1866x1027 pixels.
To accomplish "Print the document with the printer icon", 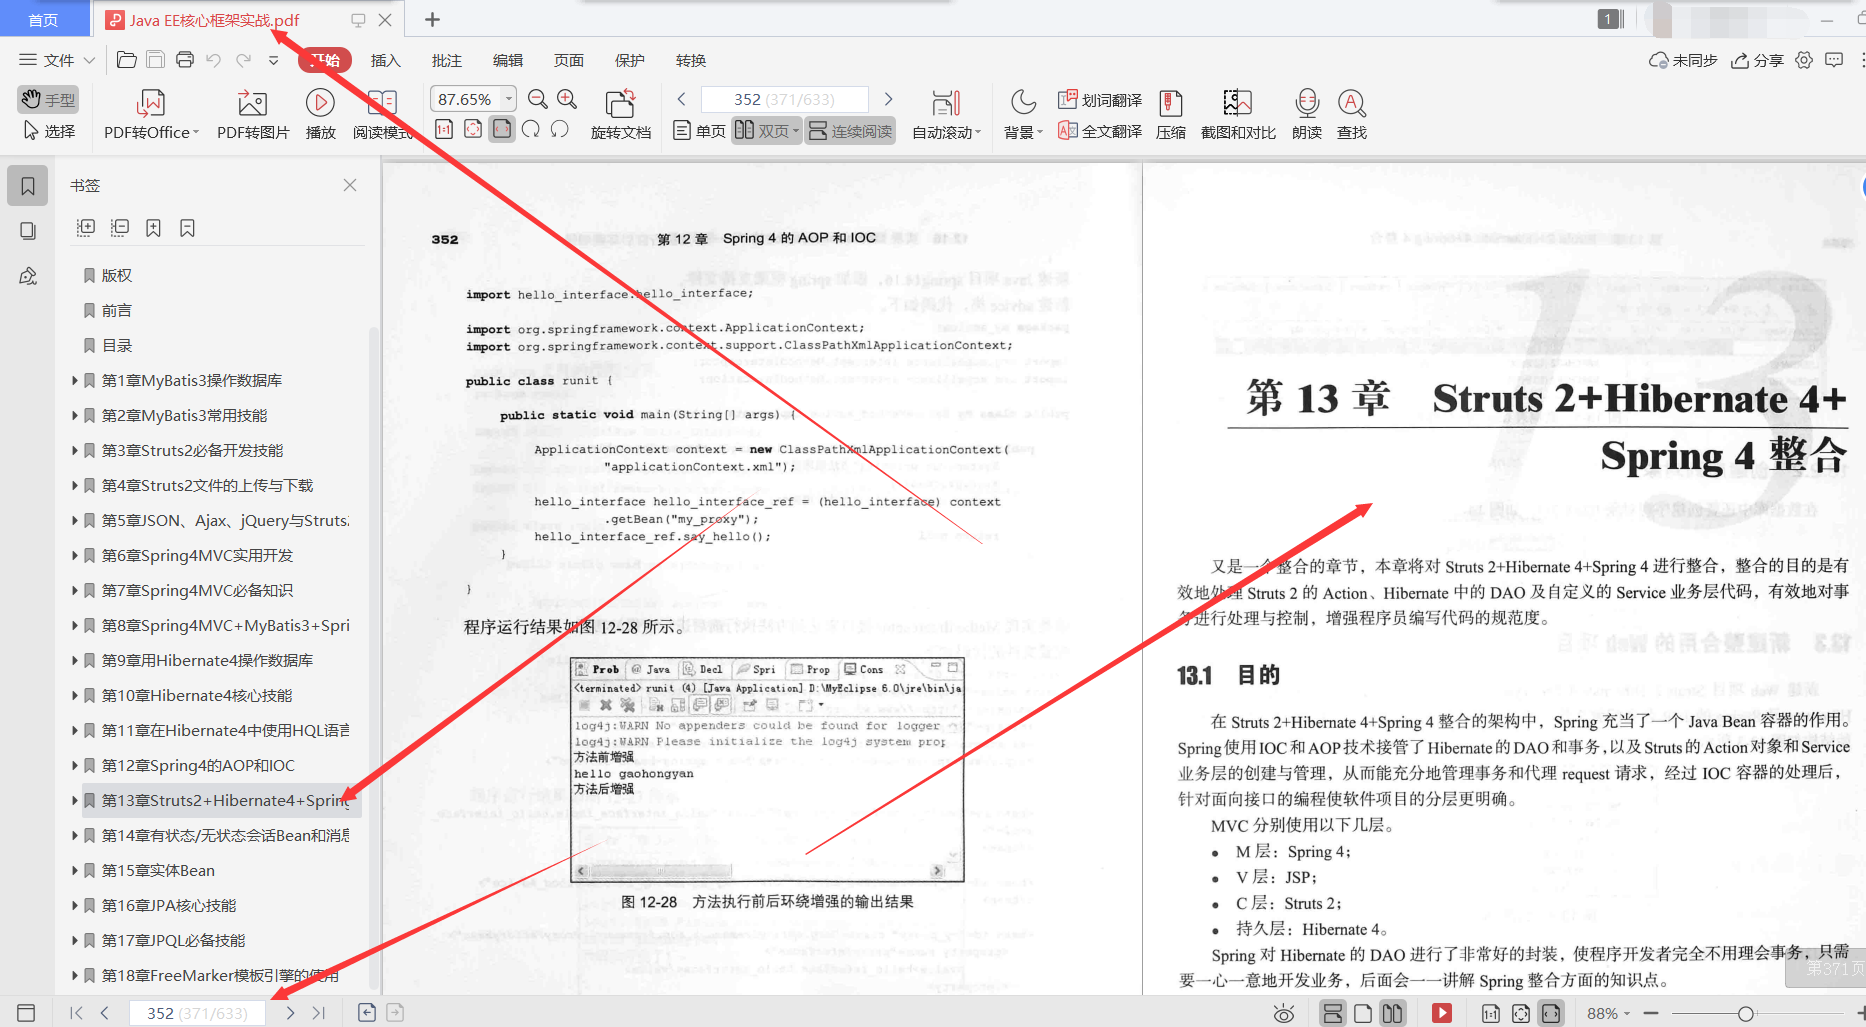I will click(185, 60).
